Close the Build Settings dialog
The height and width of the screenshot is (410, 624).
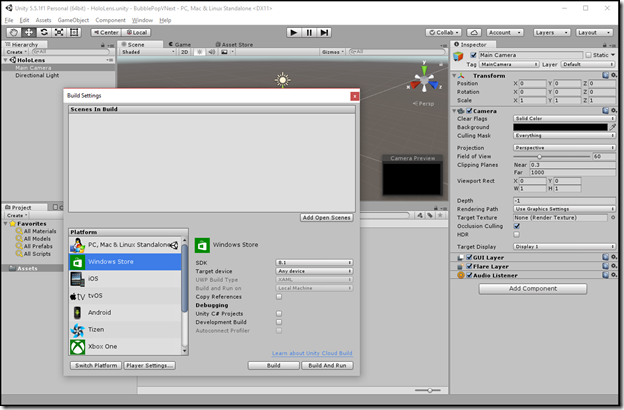coord(355,96)
